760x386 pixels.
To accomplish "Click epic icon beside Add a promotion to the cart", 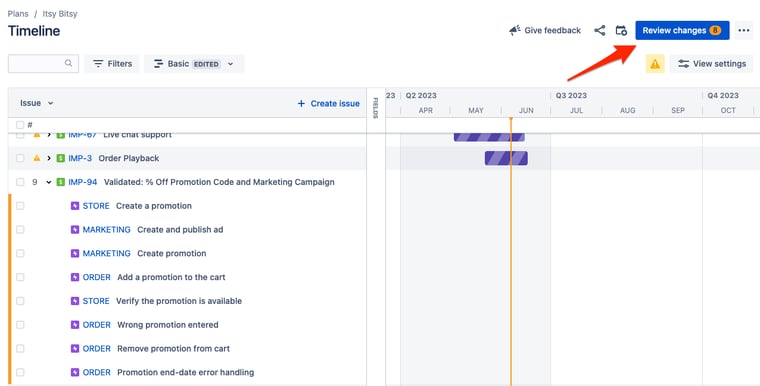I will point(75,277).
